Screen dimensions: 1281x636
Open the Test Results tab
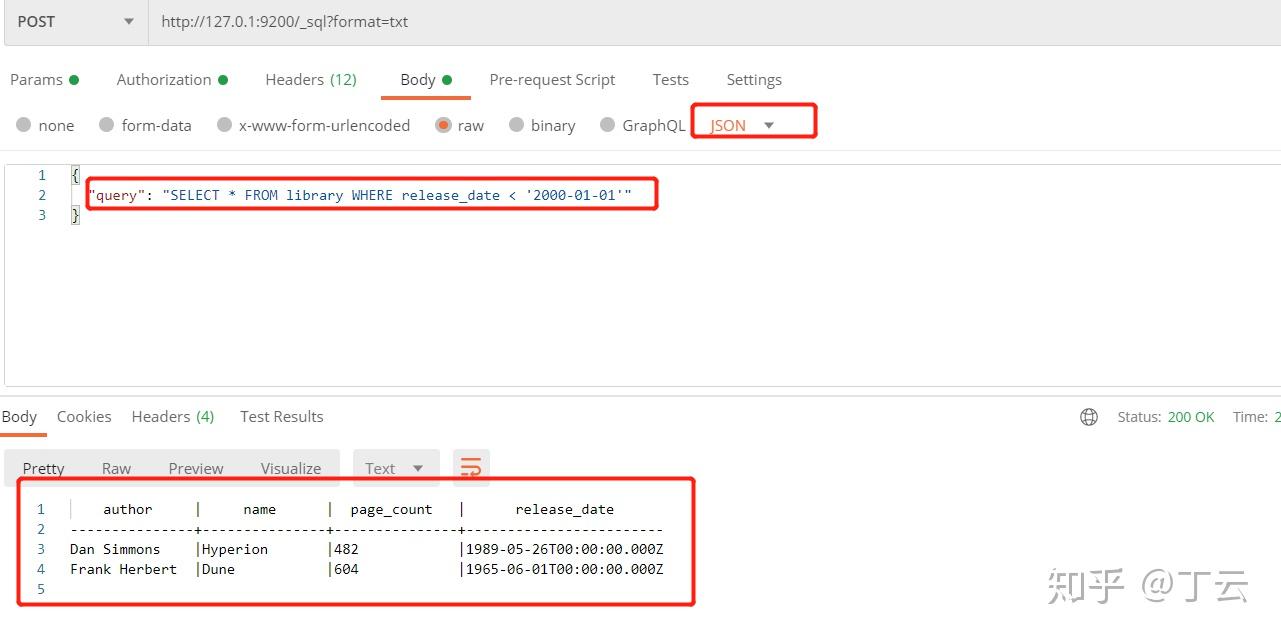281,416
